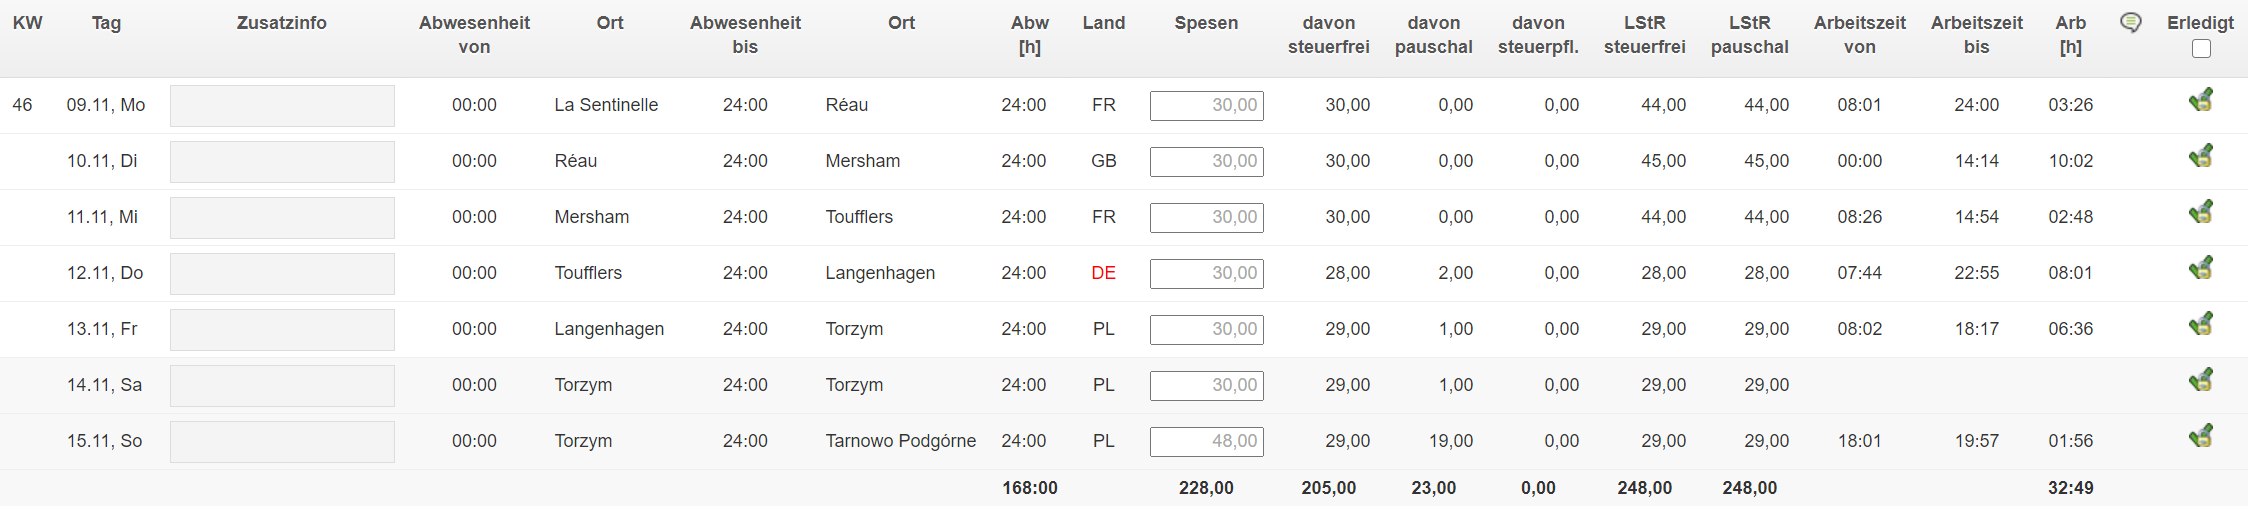The image size is (2248, 506).
Task: Click the done icon for 11.11, Mi
Action: [2200, 212]
